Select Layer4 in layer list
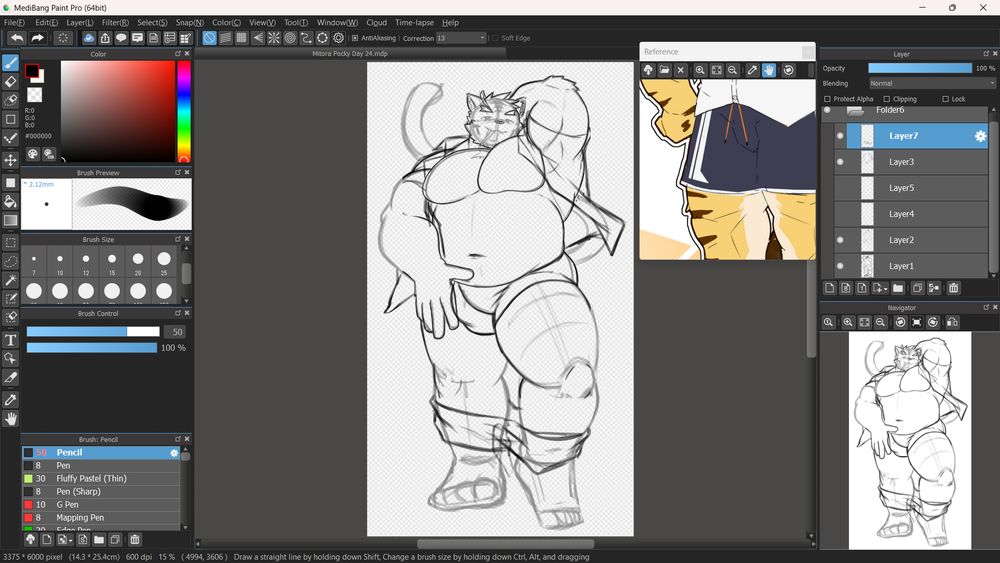 911,214
